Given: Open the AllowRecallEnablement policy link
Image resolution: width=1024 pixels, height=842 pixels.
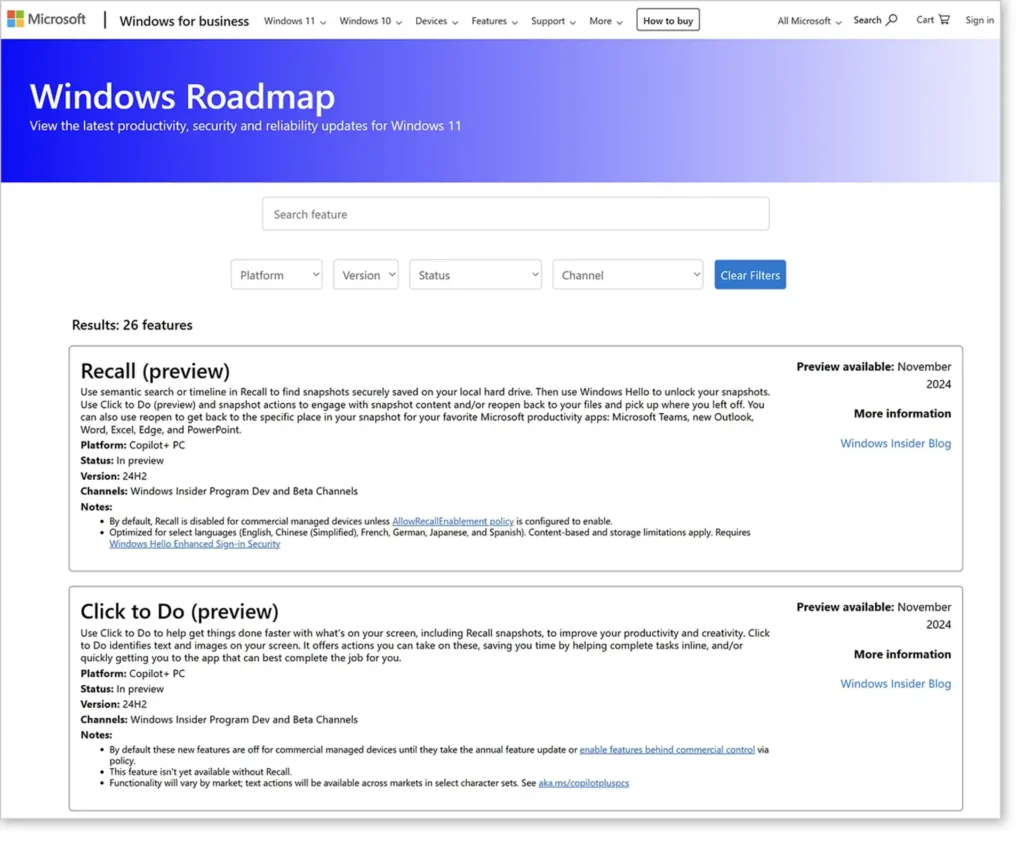Looking at the screenshot, I should (453, 521).
